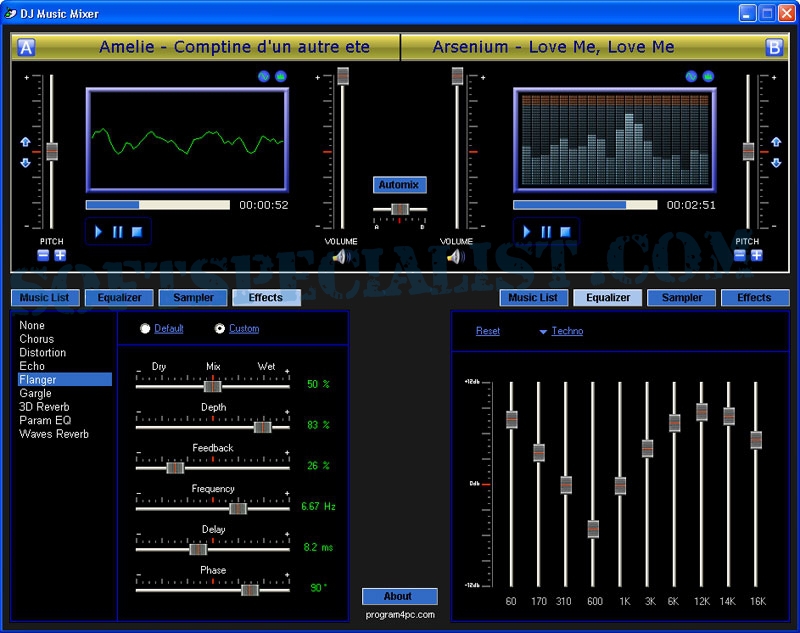The image size is (800, 633).
Task: Switch deck B display to spectrum view
Action: click(708, 77)
